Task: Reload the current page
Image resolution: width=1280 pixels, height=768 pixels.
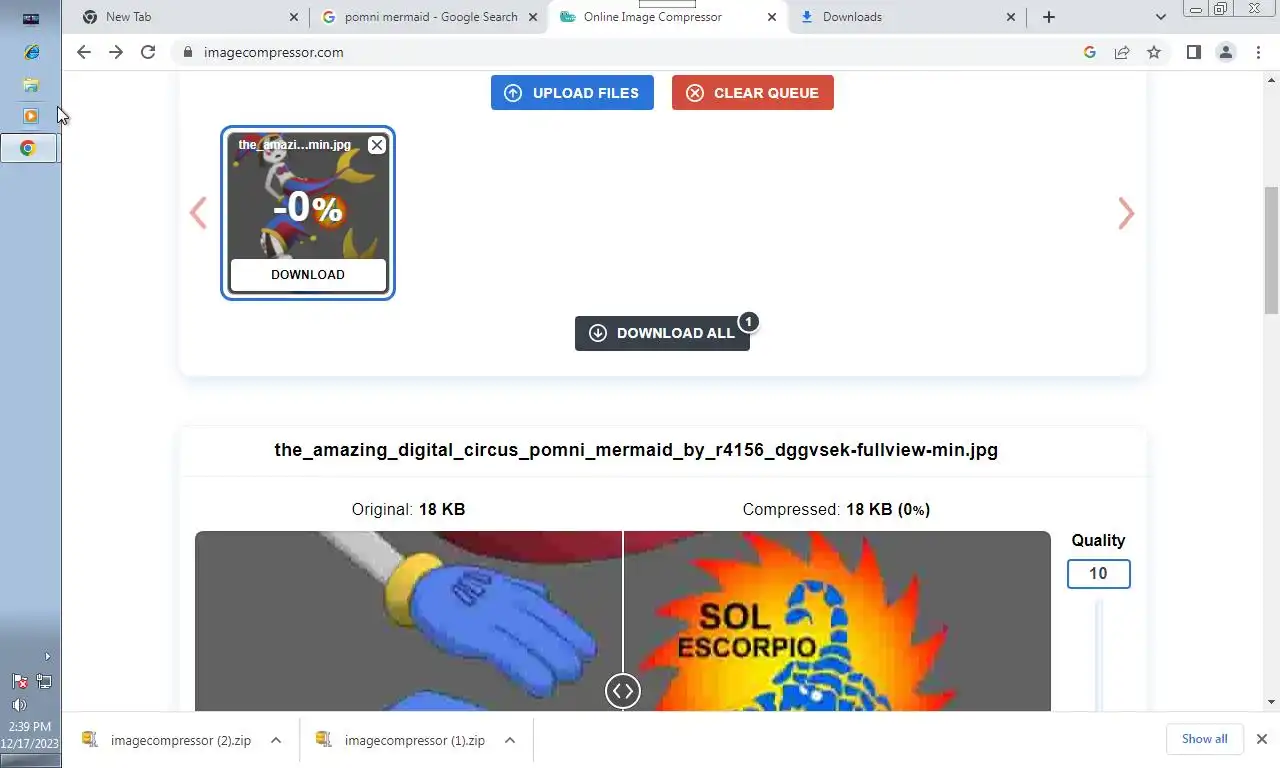Action: click(148, 52)
